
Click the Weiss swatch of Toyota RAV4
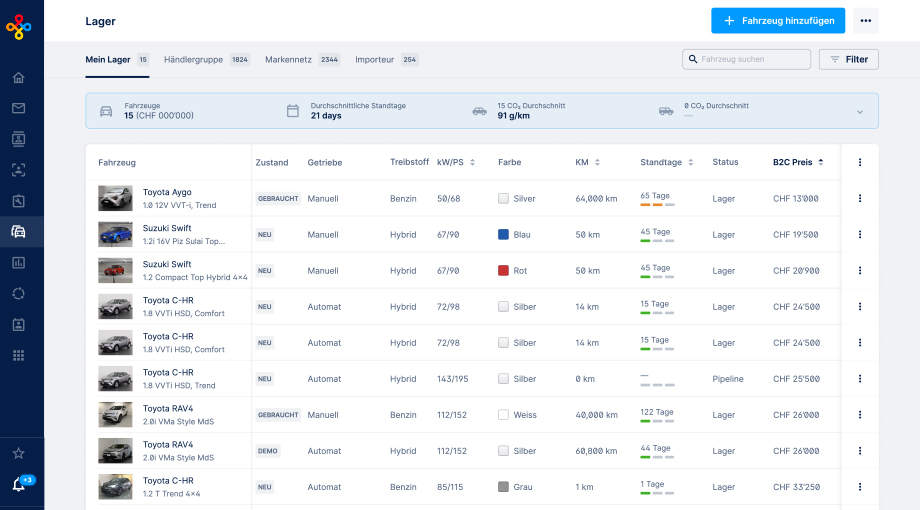(x=503, y=415)
